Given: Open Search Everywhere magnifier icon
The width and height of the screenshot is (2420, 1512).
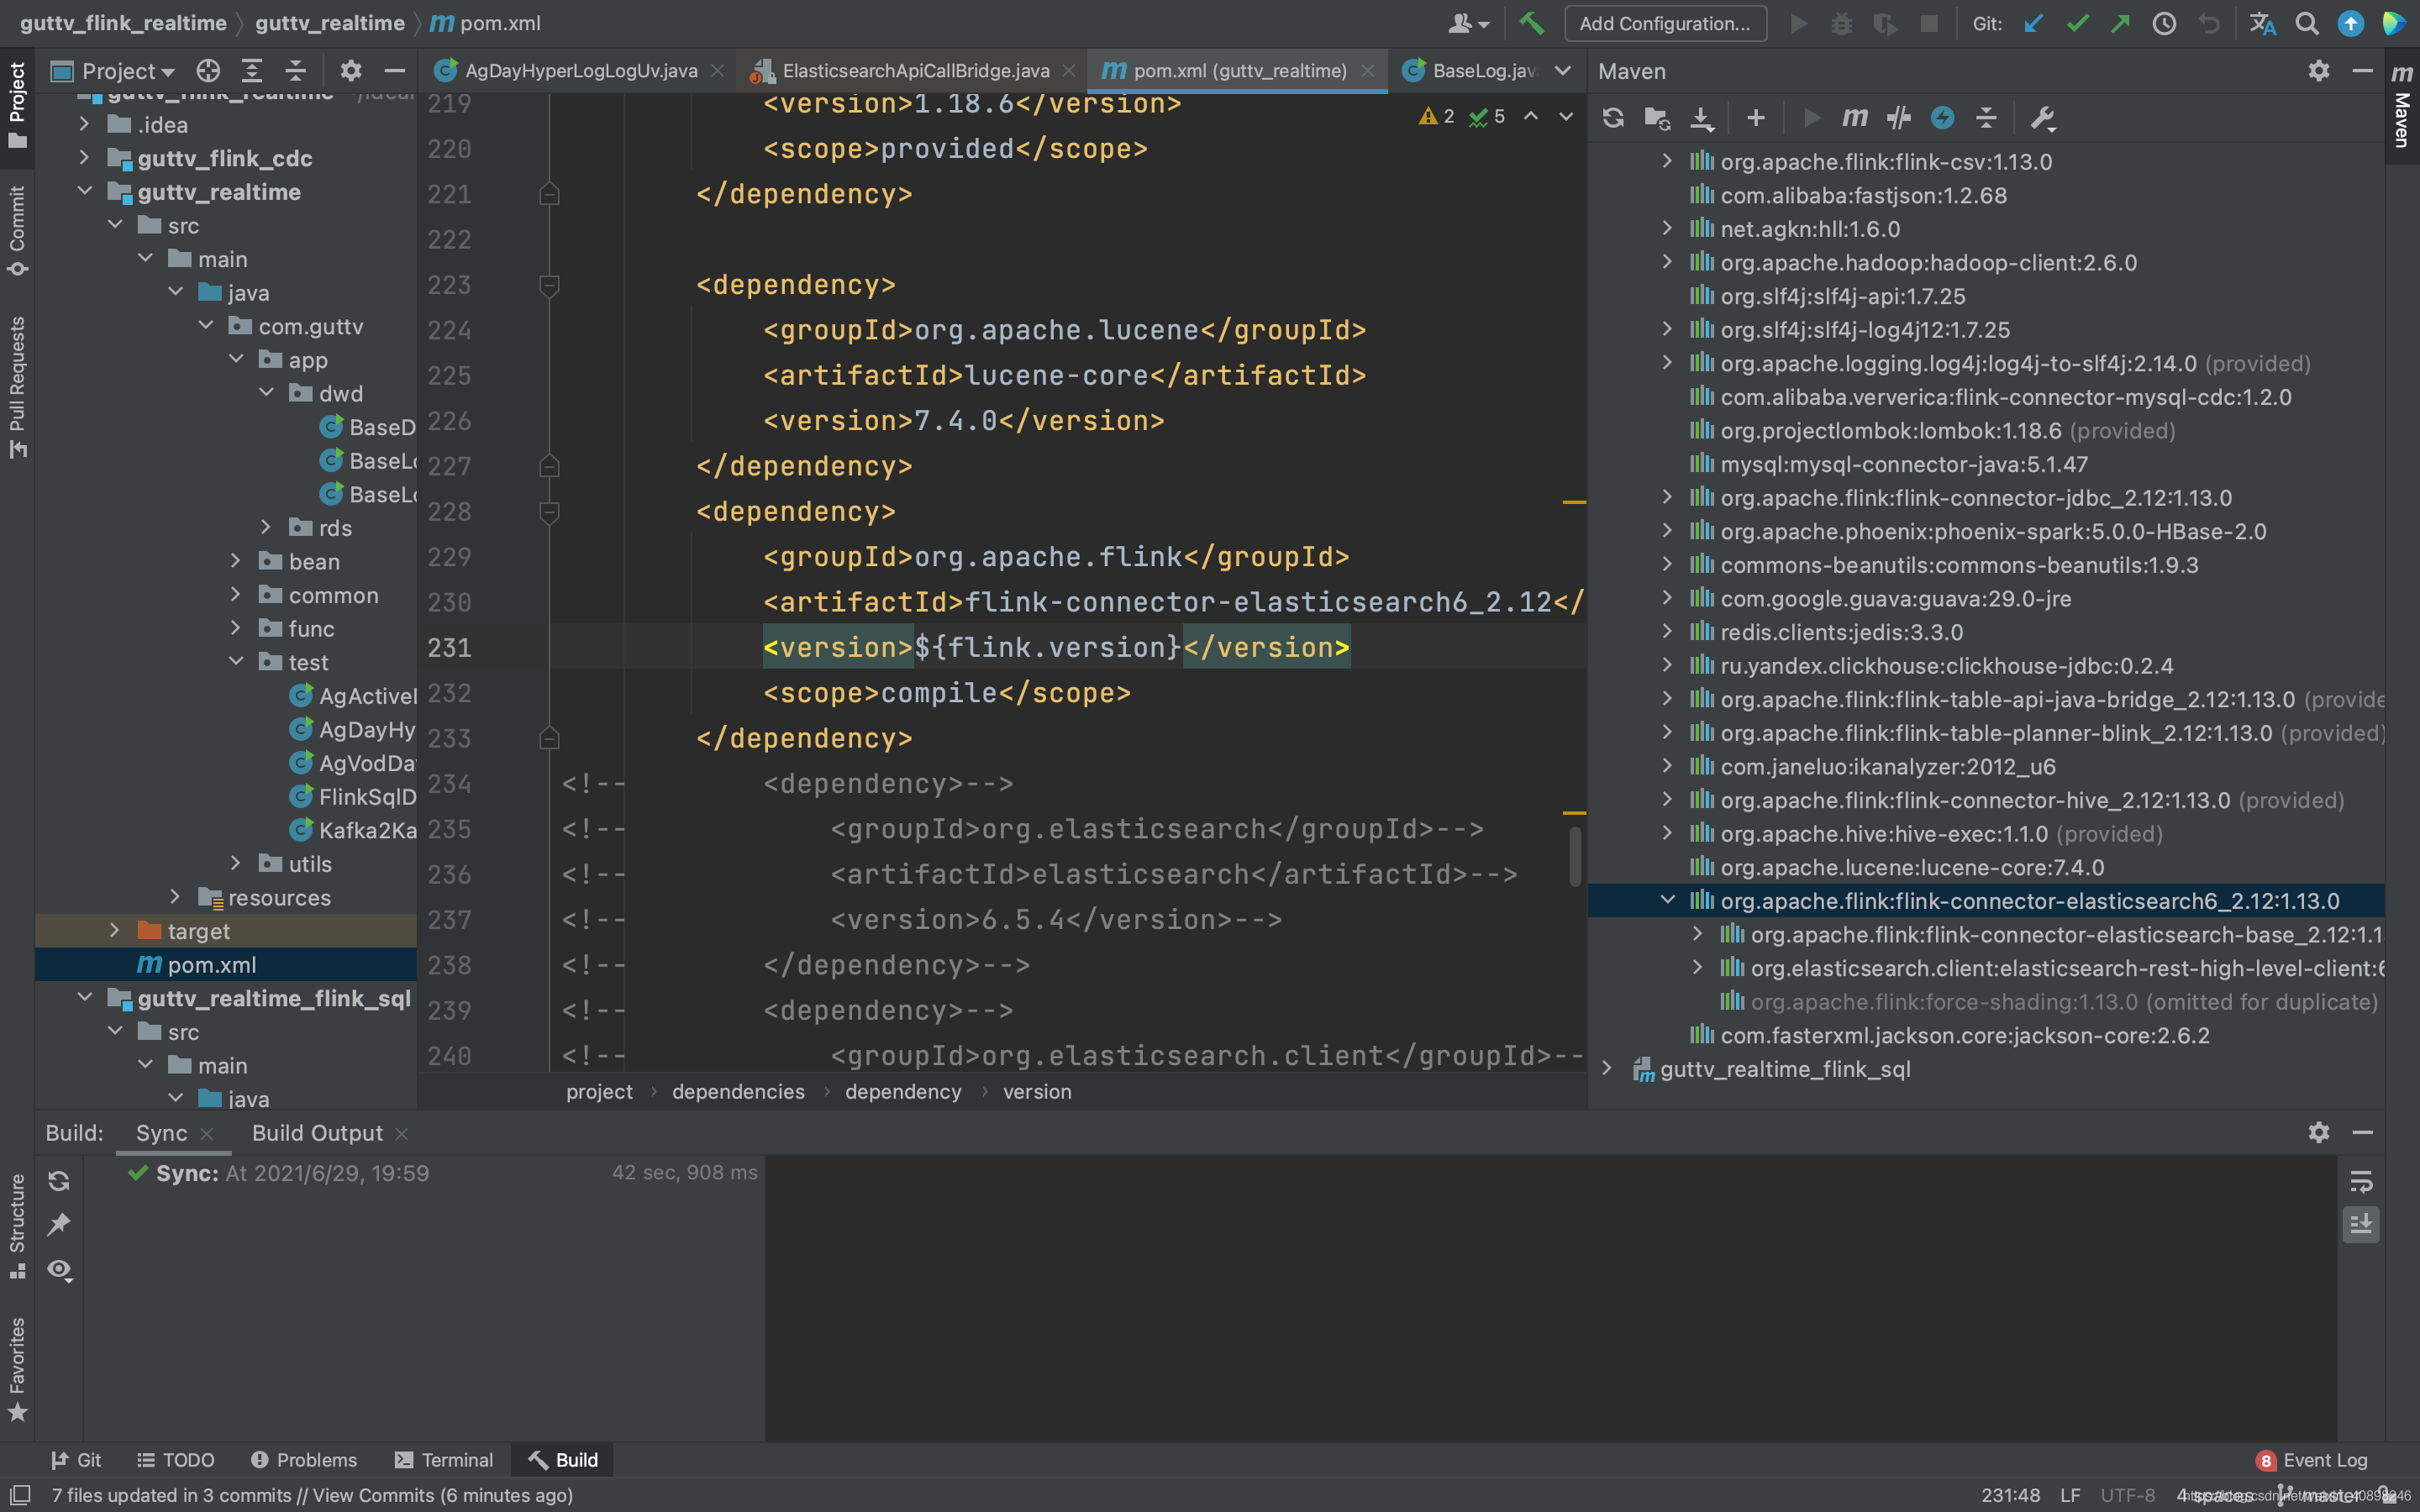Looking at the screenshot, I should 2306,23.
